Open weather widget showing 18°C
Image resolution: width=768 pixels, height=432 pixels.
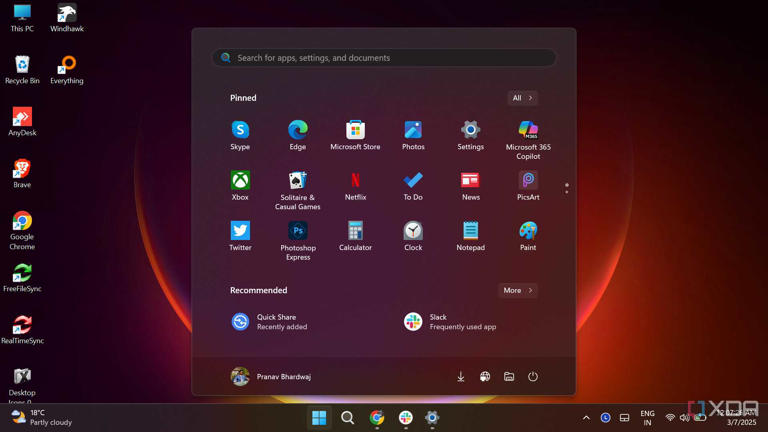pyautogui.click(x=42, y=418)
